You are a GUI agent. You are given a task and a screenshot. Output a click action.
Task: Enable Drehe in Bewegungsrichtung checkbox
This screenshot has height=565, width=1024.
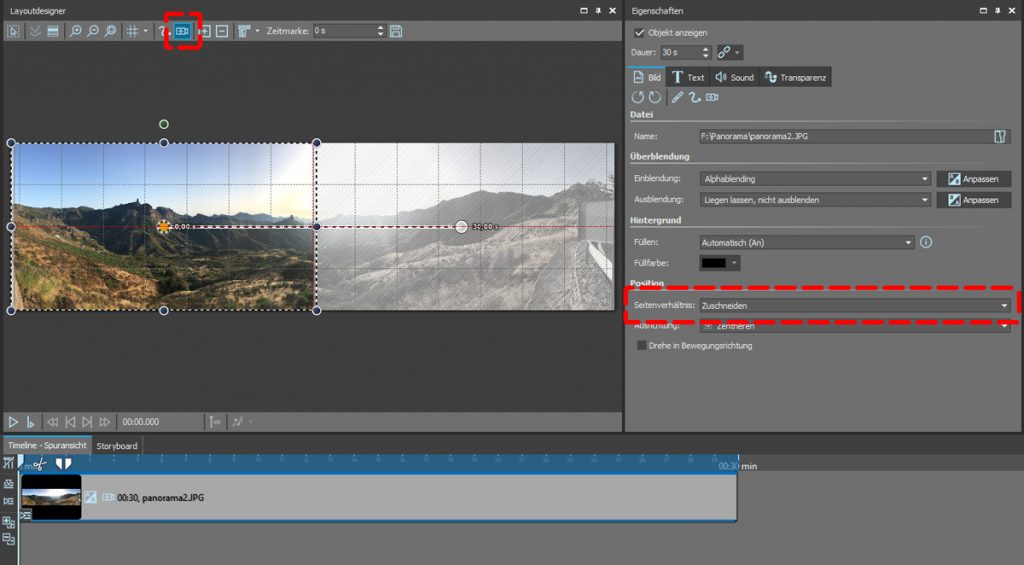[641, 346]
